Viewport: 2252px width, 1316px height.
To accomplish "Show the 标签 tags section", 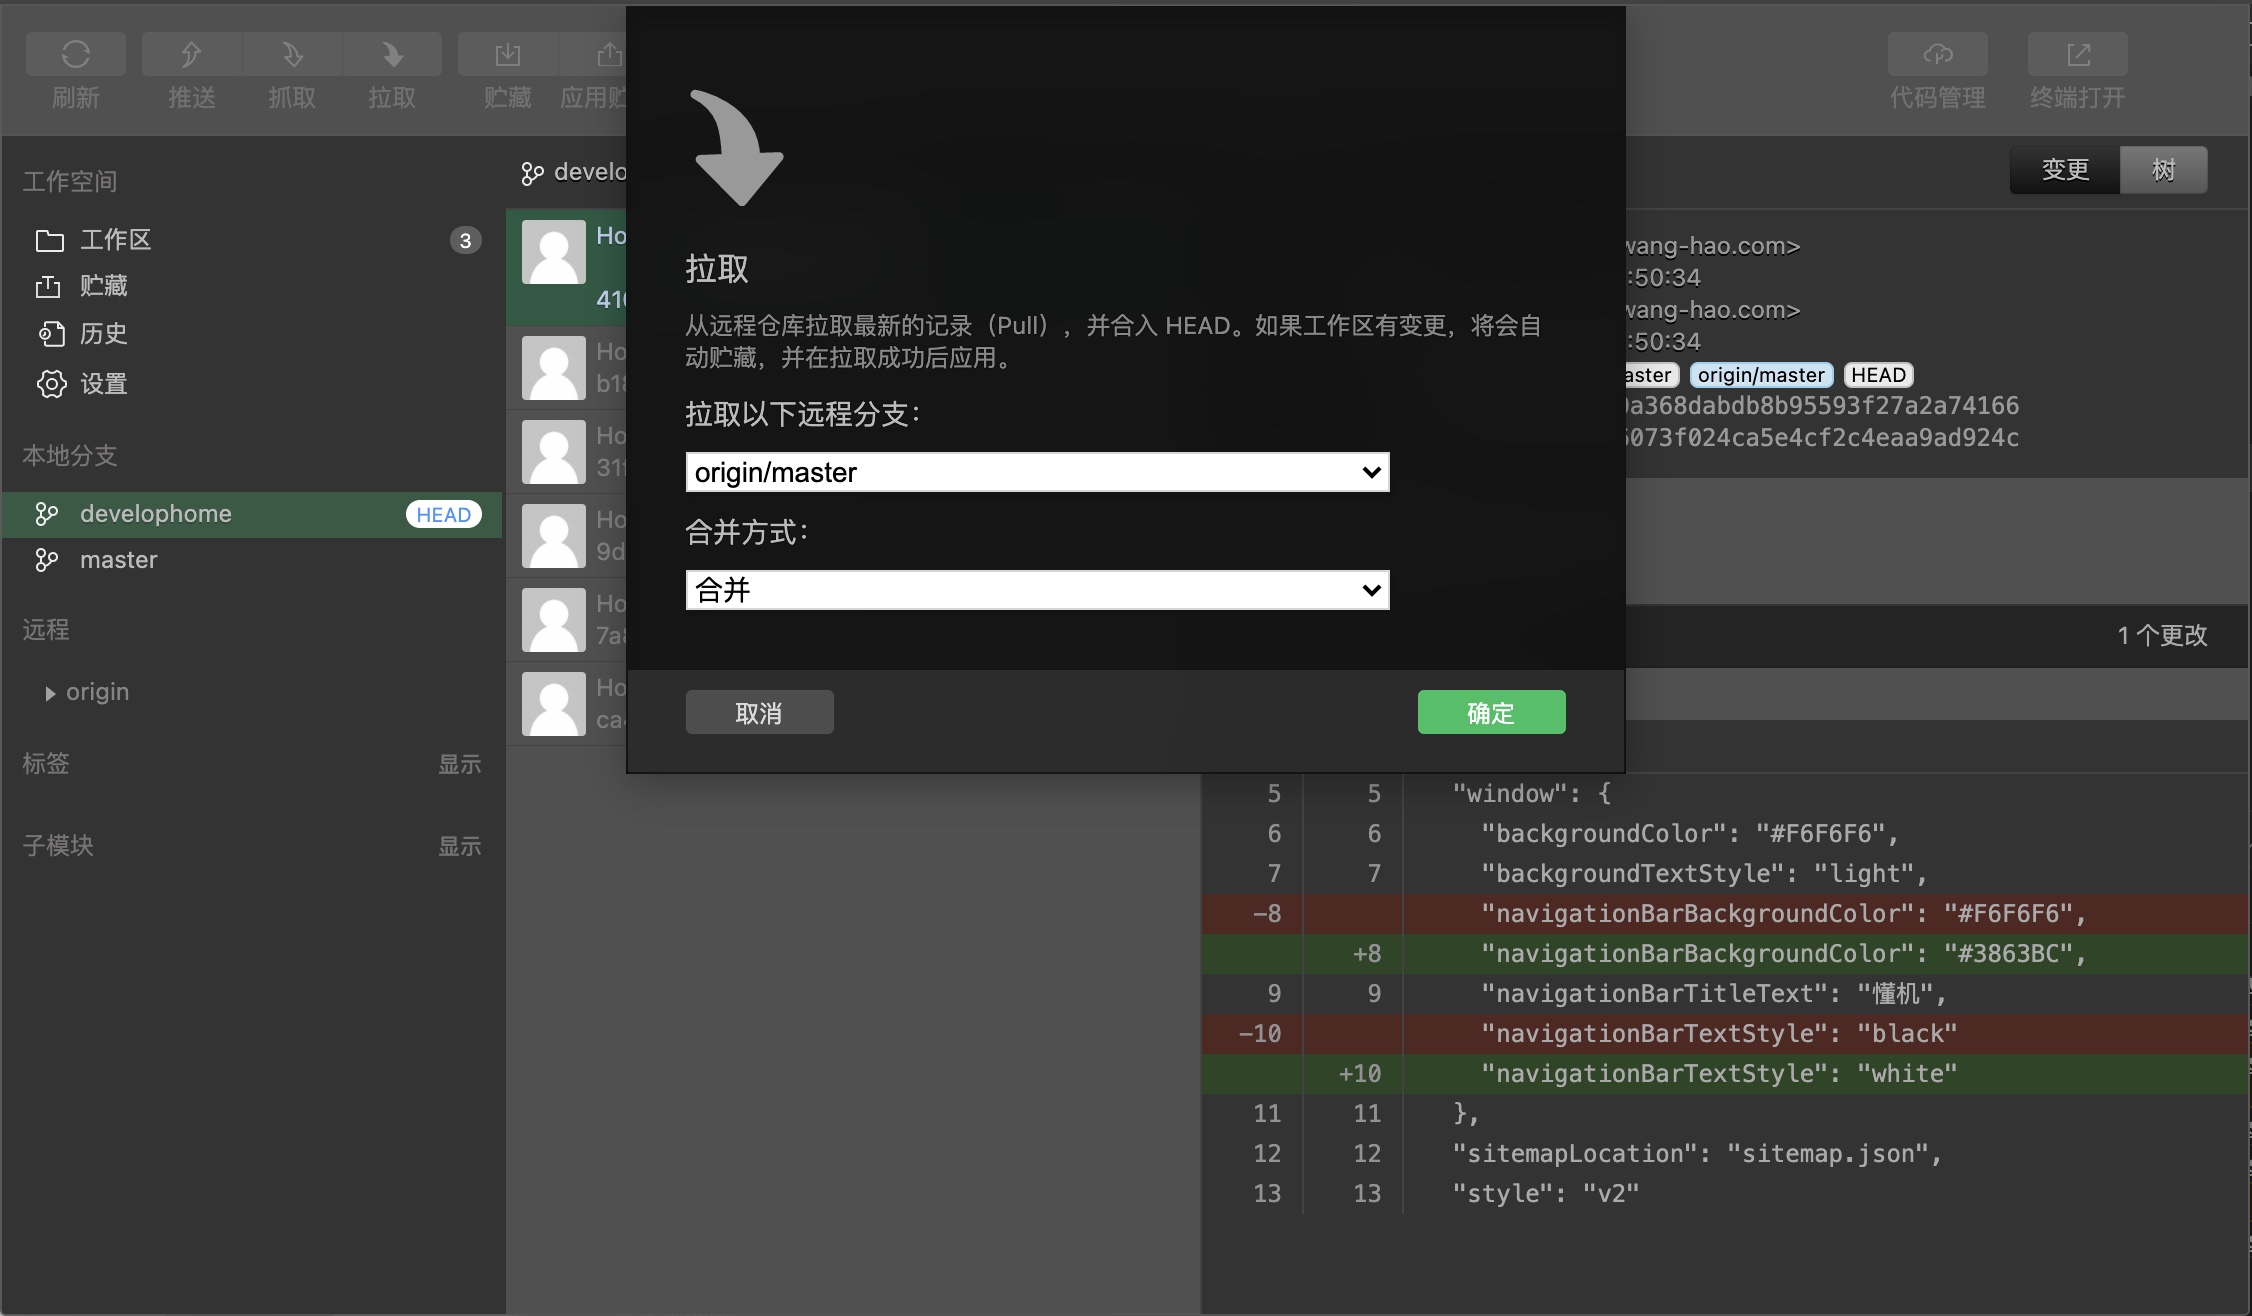I will (x=459, y=764).
